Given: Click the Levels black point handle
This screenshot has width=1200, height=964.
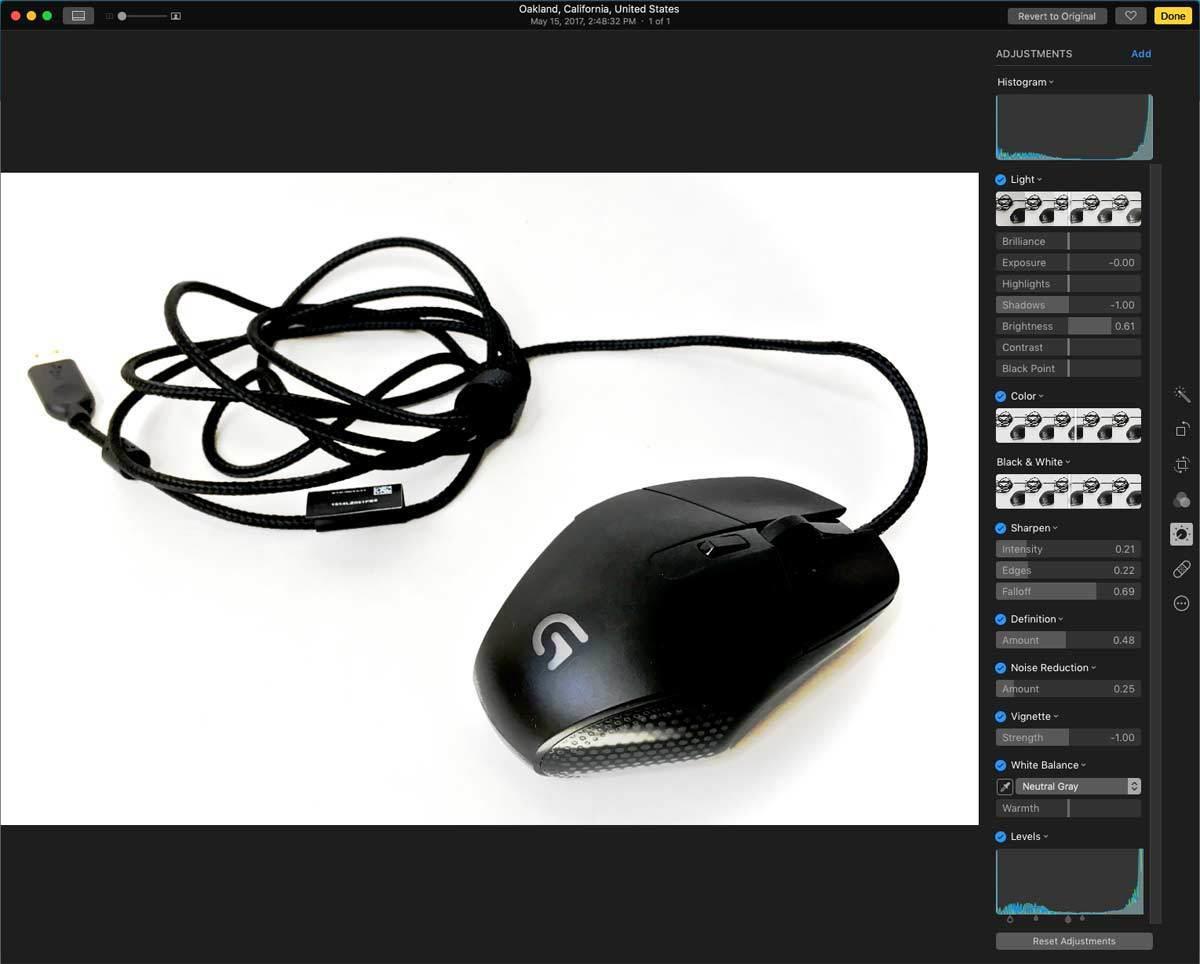Looking at the screenshot, I should 1010,919.
